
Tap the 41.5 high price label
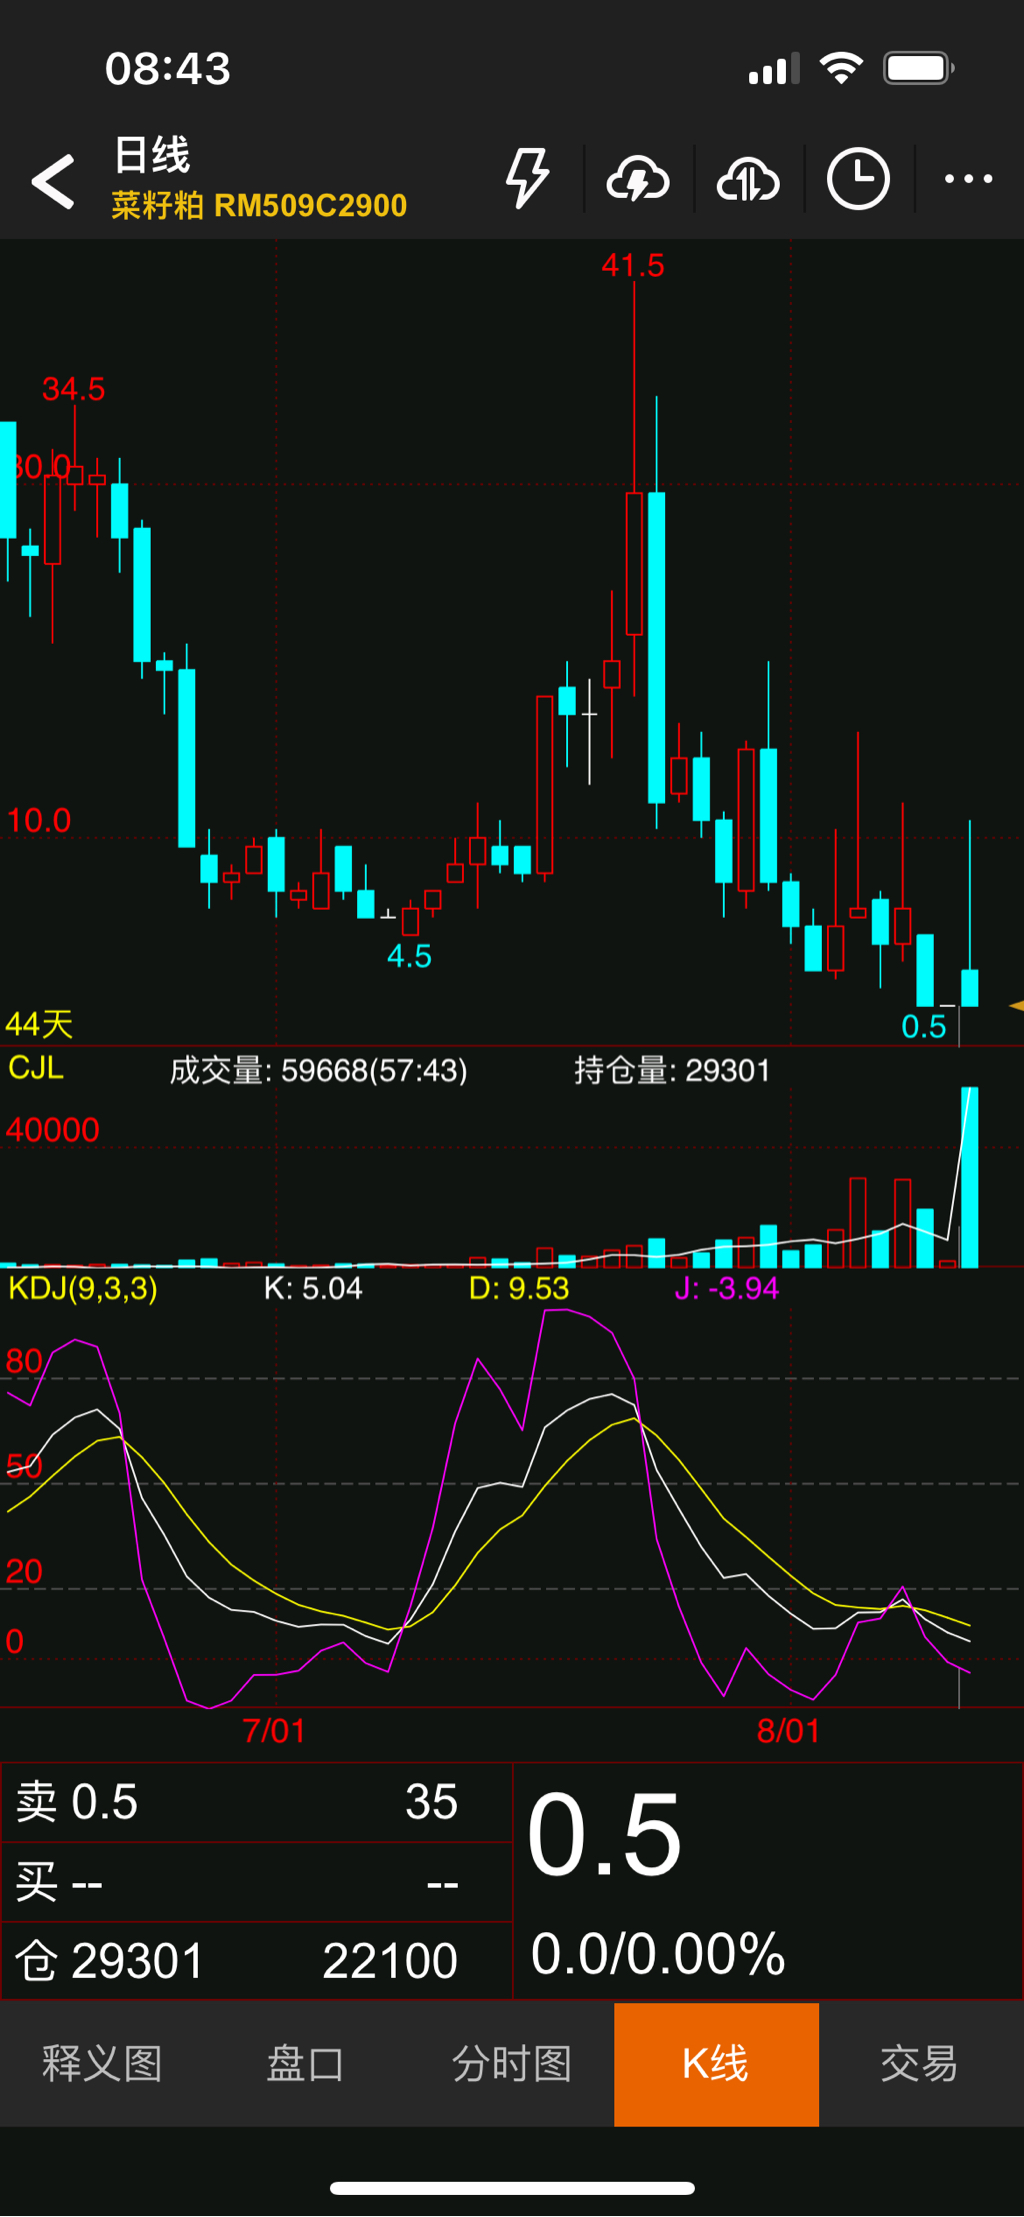(x=633, y=266)
